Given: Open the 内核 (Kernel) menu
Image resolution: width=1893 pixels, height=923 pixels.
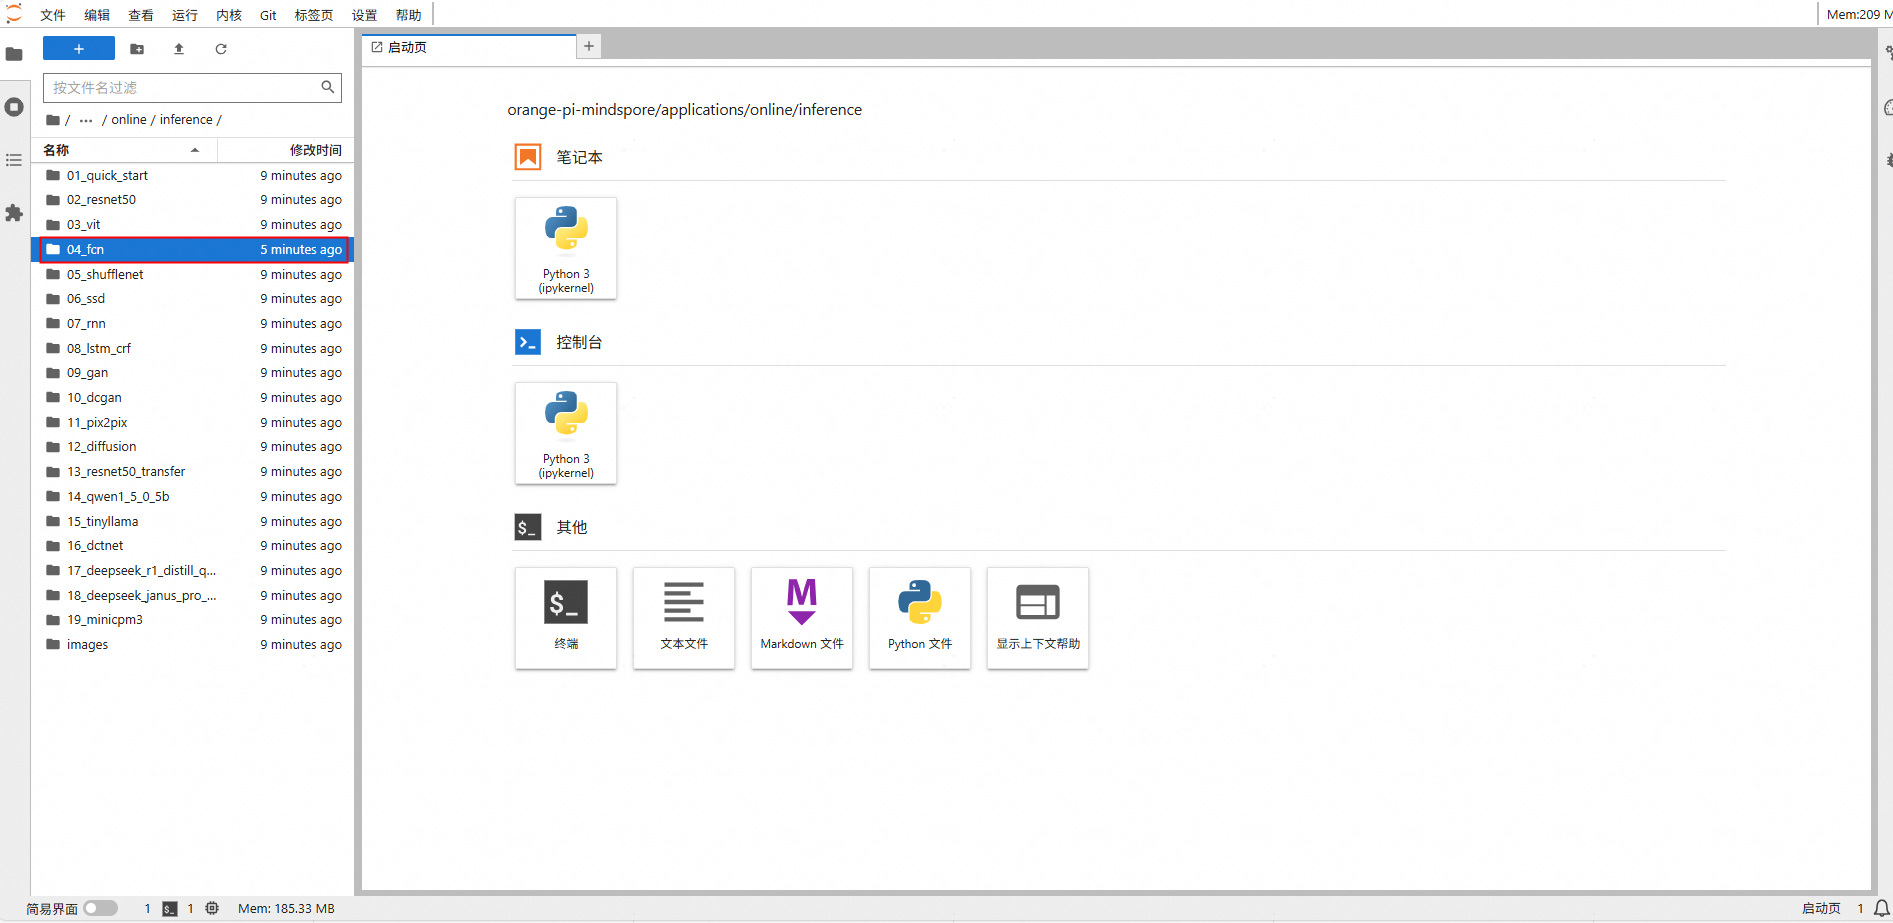Looking at the screenshot, I should 229,15.
